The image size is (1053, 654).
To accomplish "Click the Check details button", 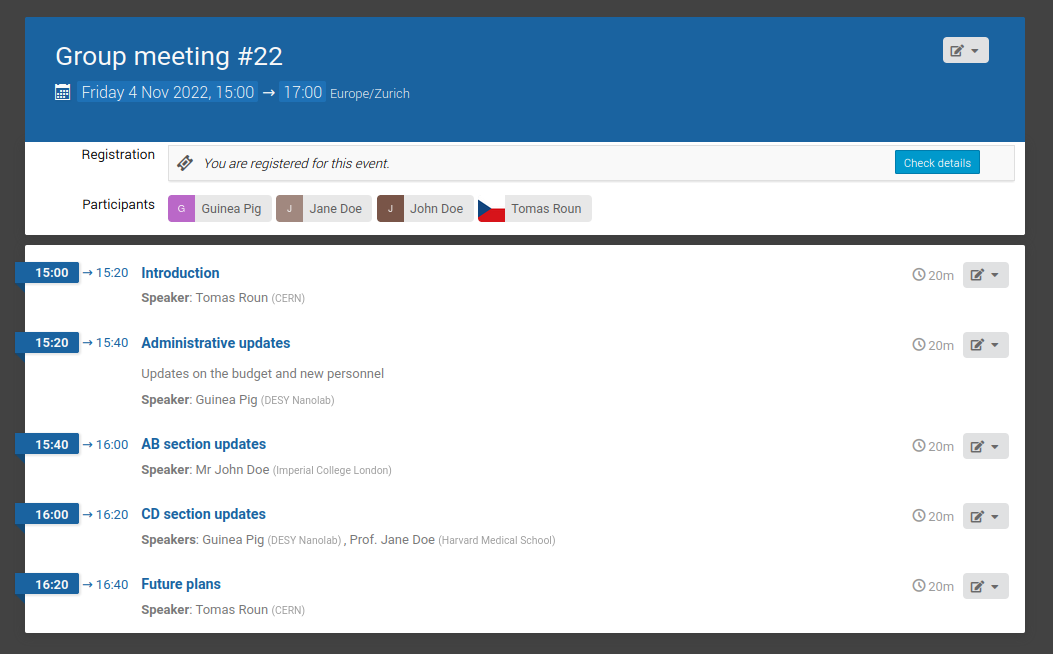I will pos(937,162).
